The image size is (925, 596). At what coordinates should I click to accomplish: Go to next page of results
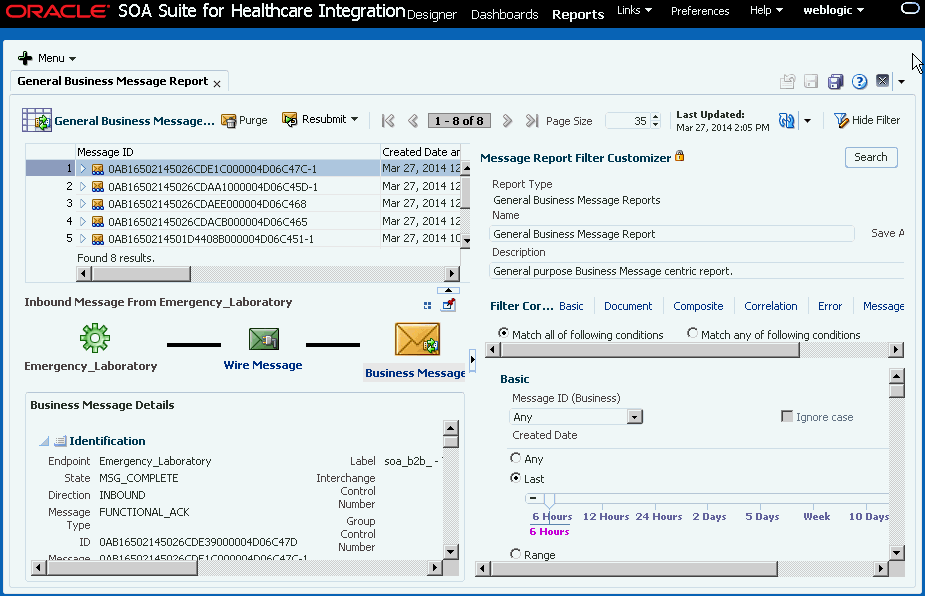507,121
